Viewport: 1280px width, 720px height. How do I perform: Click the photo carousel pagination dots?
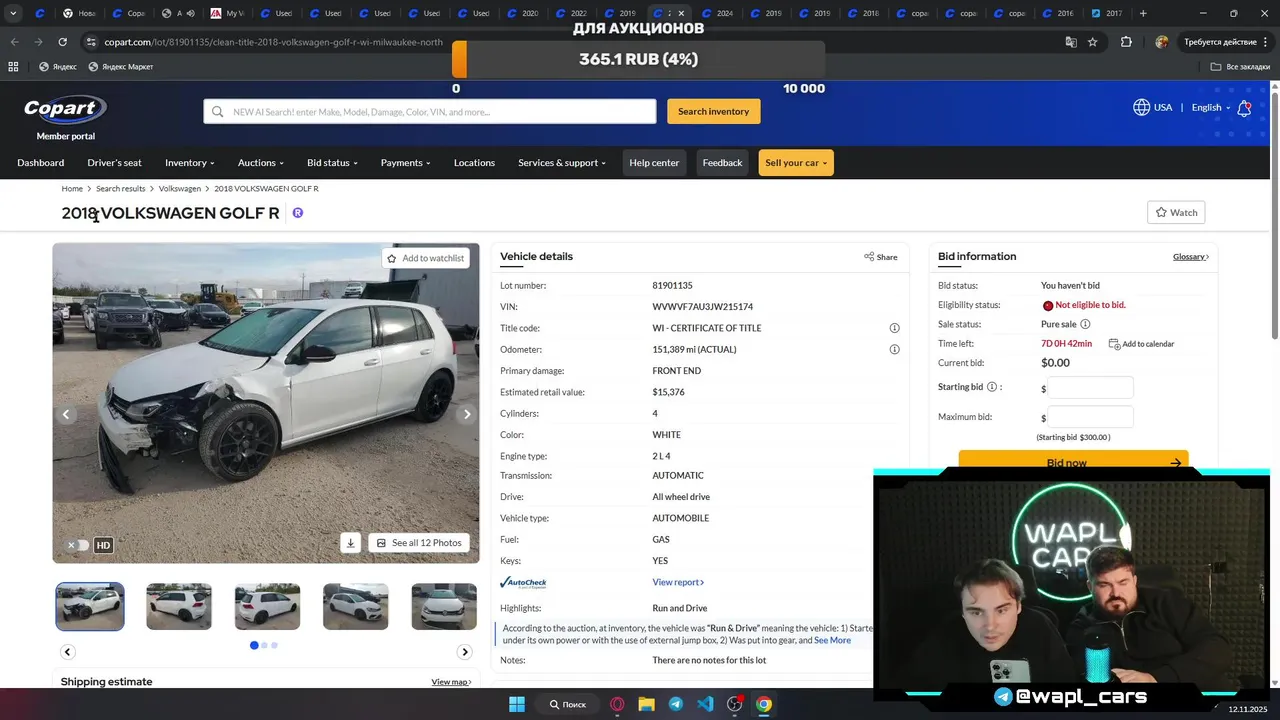point(264,645)
